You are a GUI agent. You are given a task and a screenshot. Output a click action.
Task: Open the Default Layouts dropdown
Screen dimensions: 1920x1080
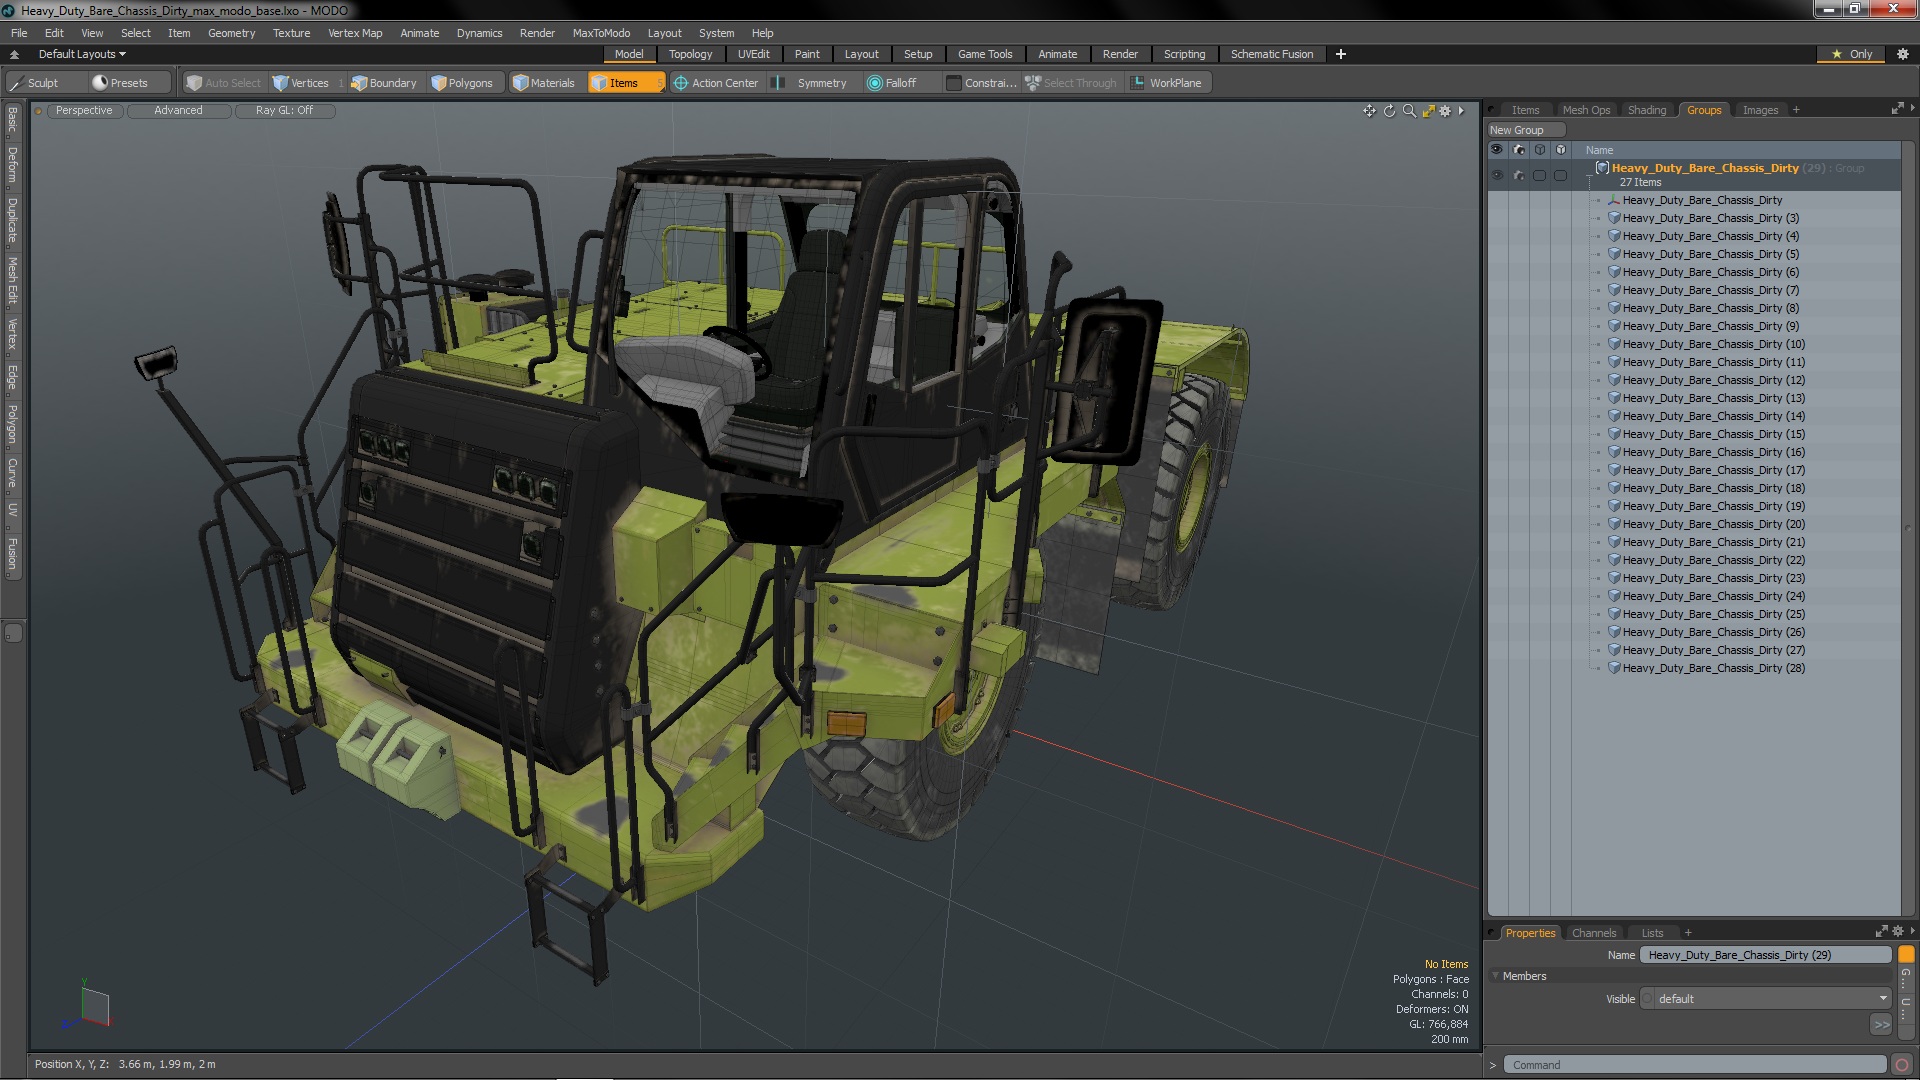82,54
